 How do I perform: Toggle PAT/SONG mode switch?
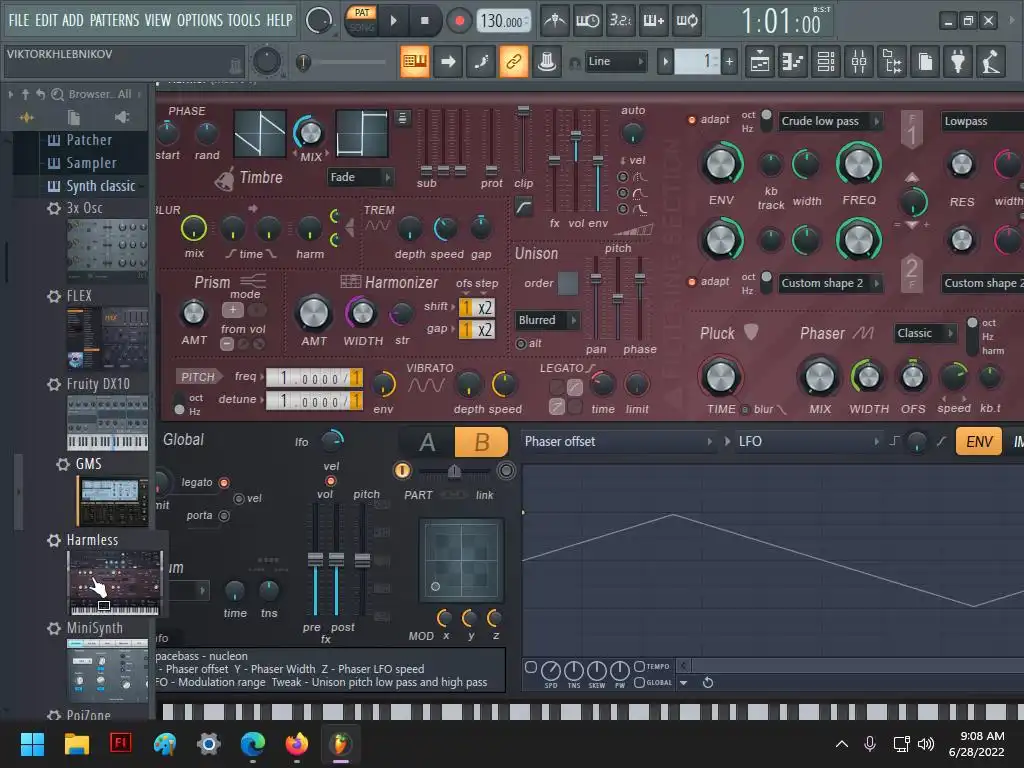point(362,20)
